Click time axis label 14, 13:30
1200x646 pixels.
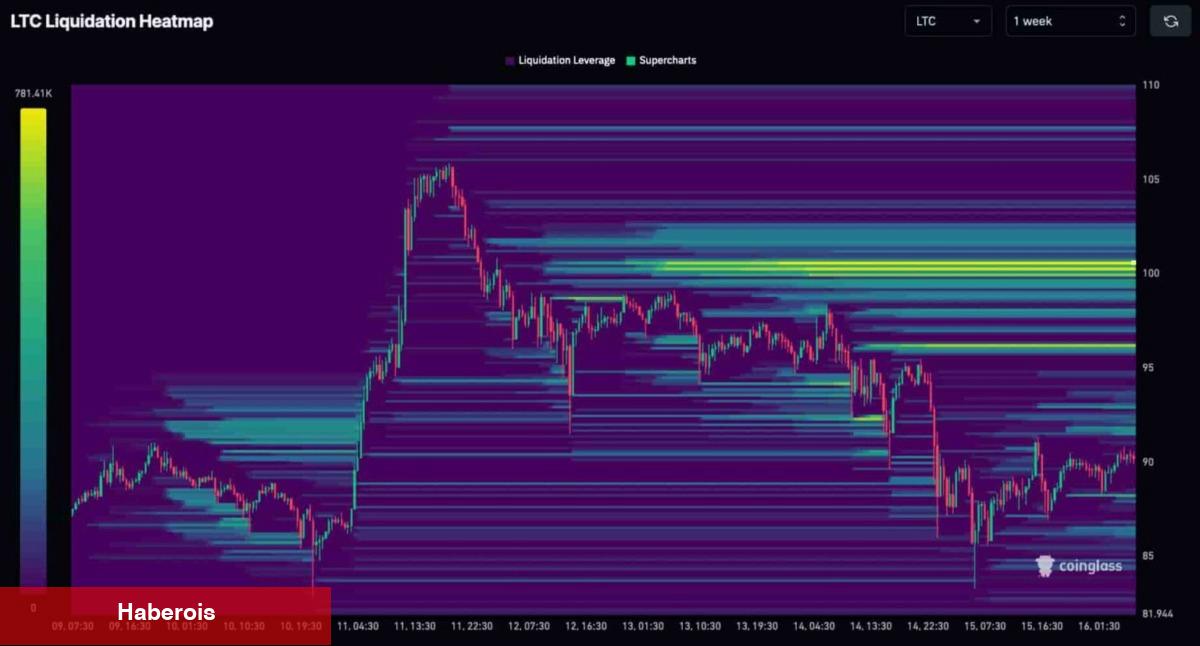click(x=871, y=626)
